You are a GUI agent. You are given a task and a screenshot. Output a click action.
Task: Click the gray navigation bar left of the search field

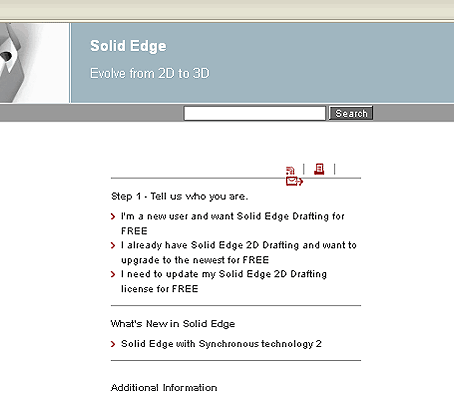92,113
